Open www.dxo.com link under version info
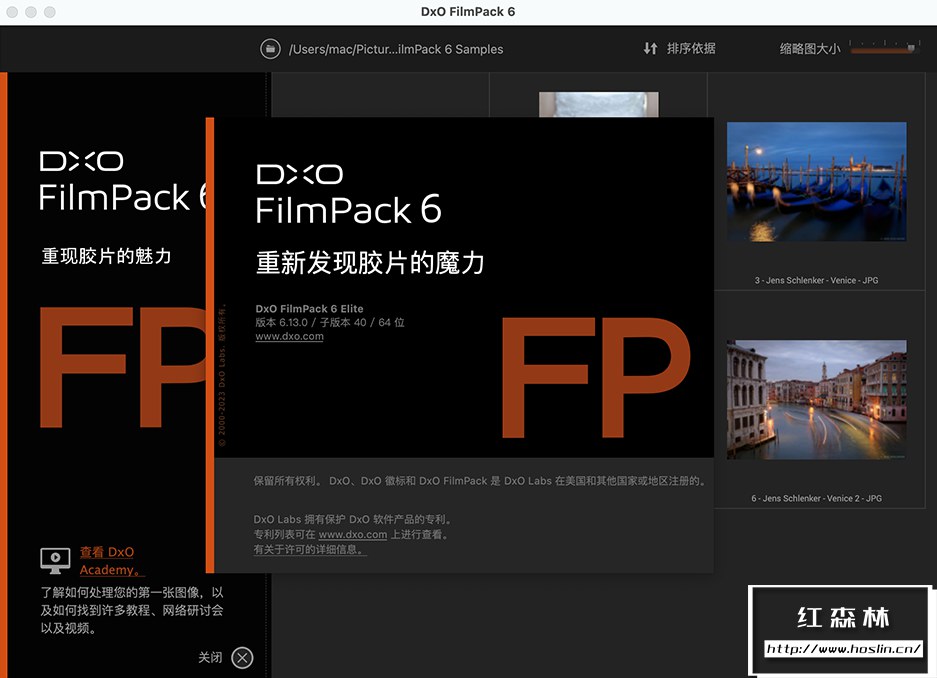The height and width of the screenshot is (678, 937). click(289, 336)
